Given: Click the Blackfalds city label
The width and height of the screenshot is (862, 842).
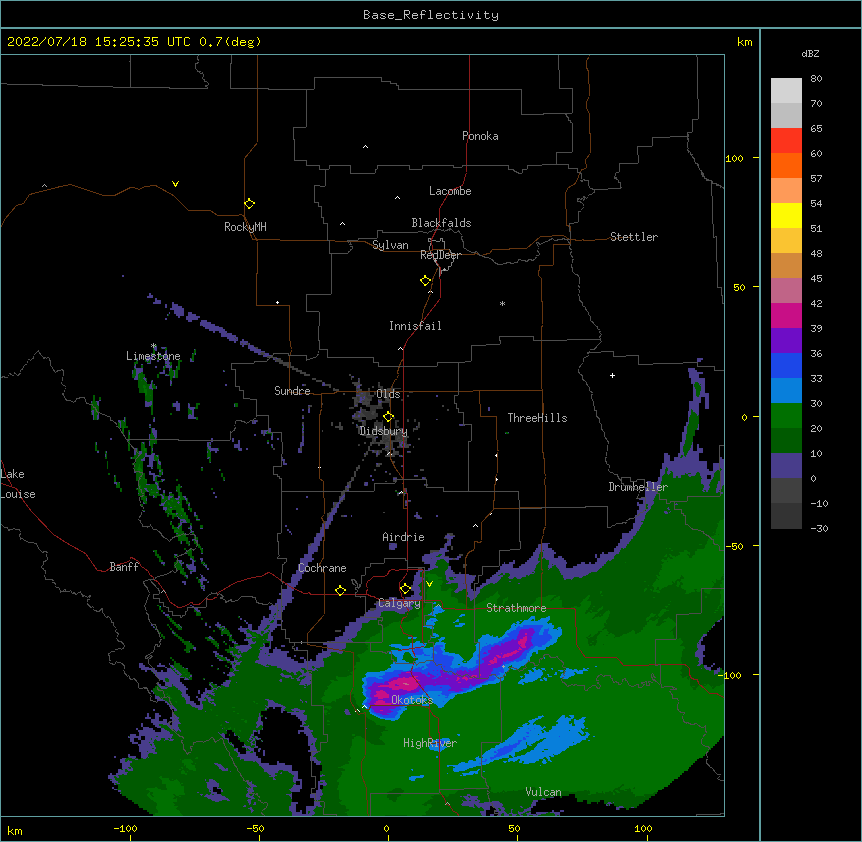Looking at the screenshot, I should [441, 223].
